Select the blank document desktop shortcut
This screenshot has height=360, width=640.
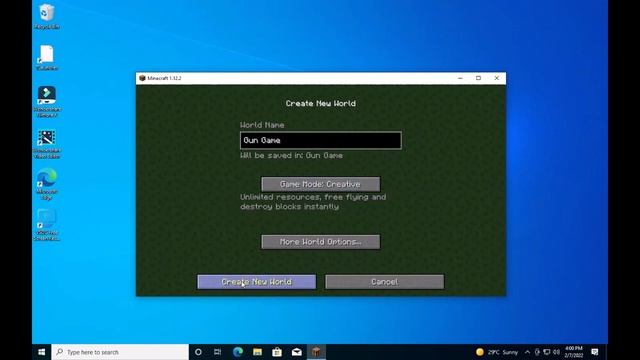coord(47,58)
